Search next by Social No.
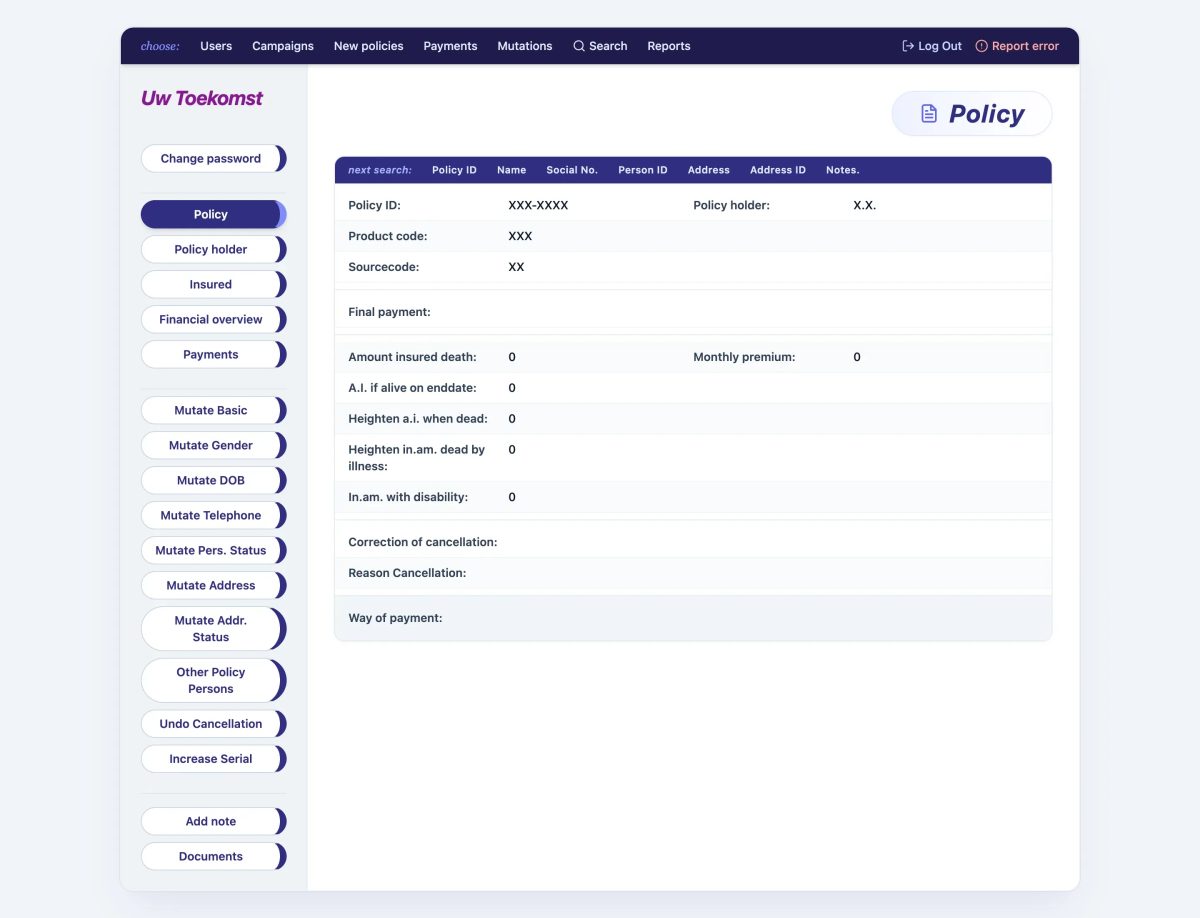 click(572, 170)
